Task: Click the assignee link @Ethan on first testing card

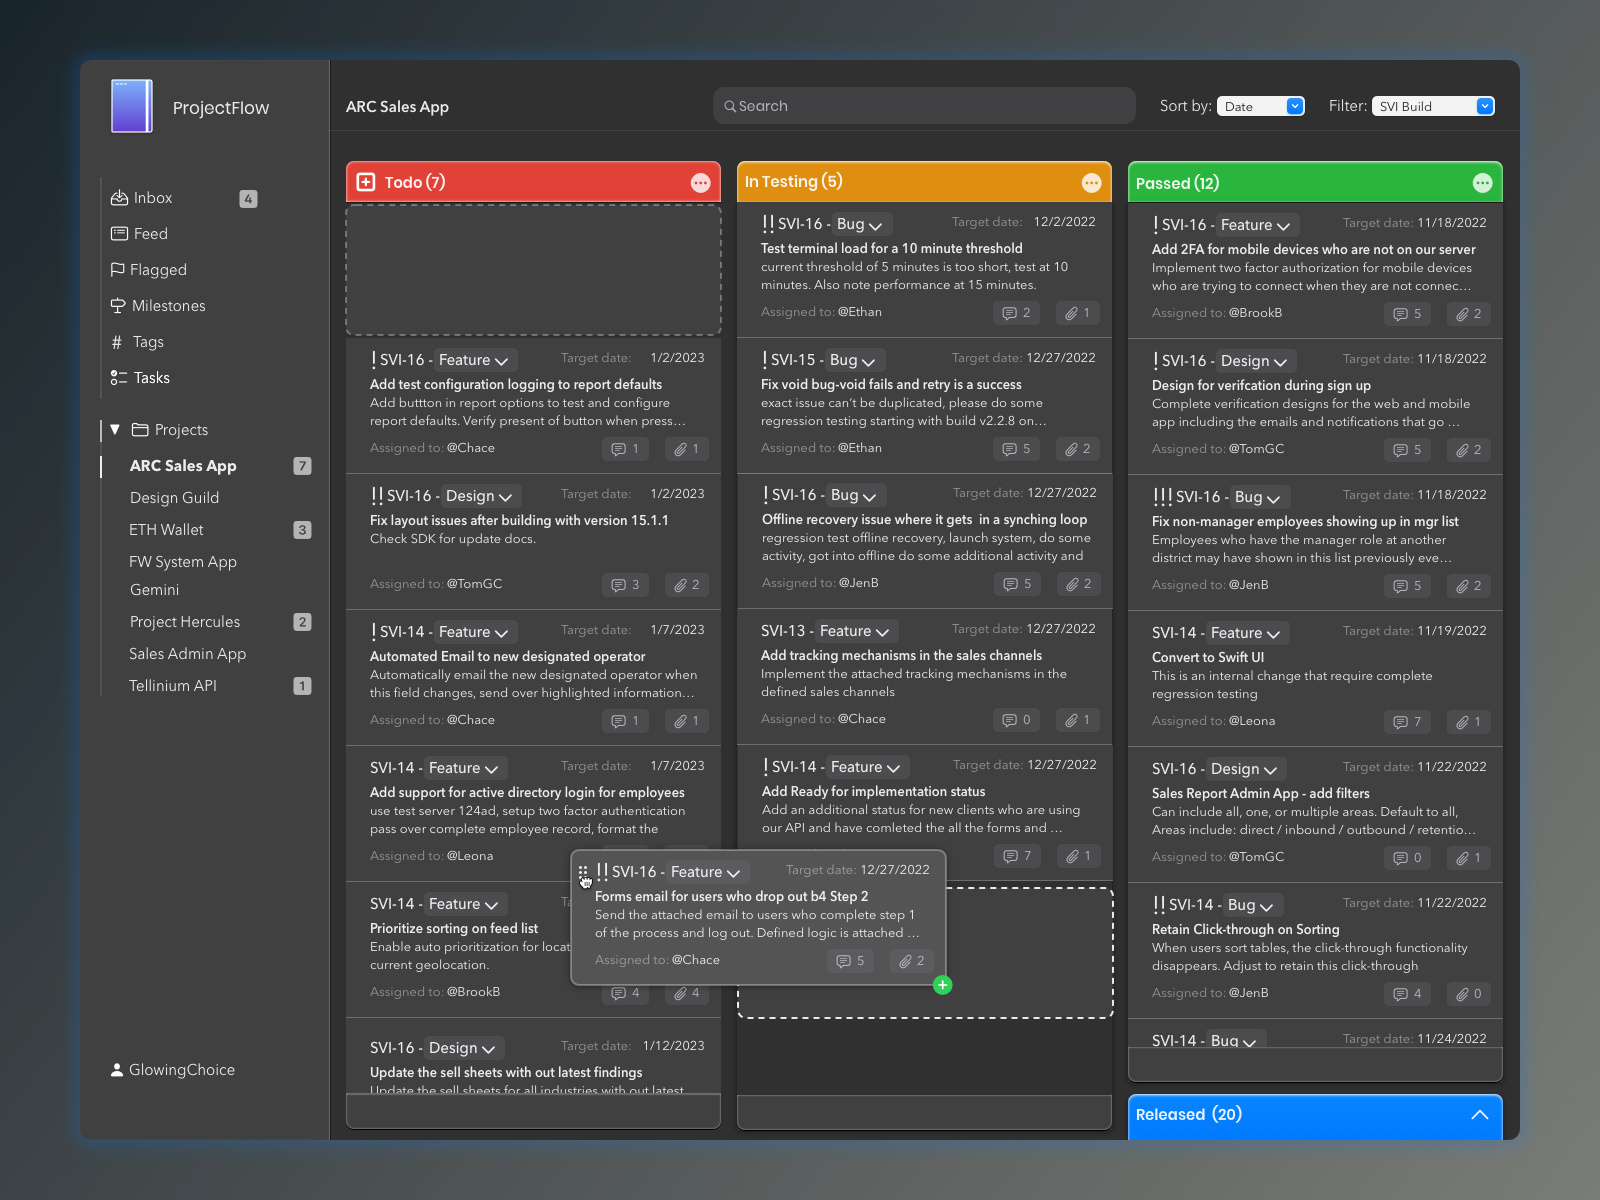Action: tap(859, 312)
